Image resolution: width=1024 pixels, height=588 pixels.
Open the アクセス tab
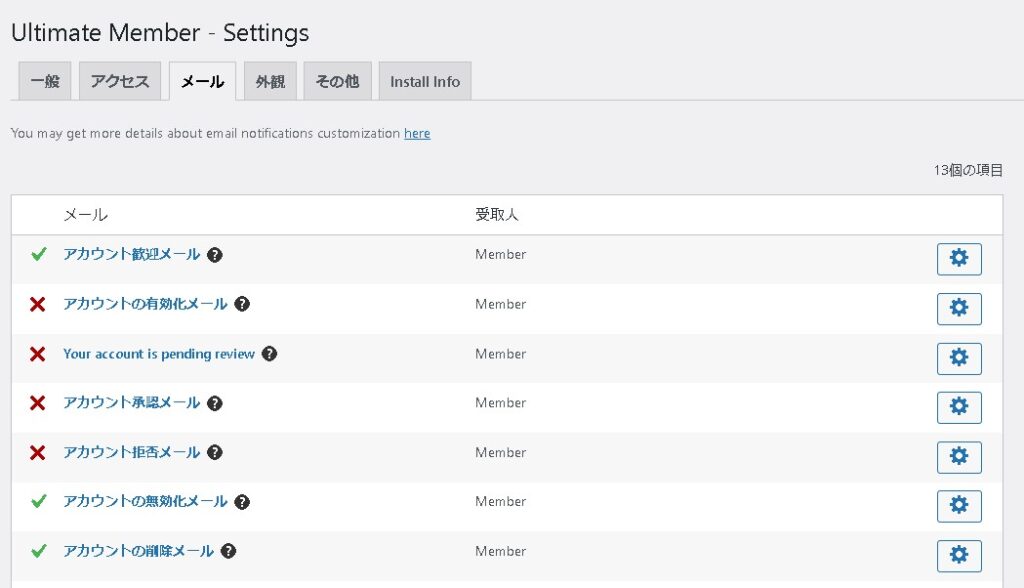[x=120, y=82]
